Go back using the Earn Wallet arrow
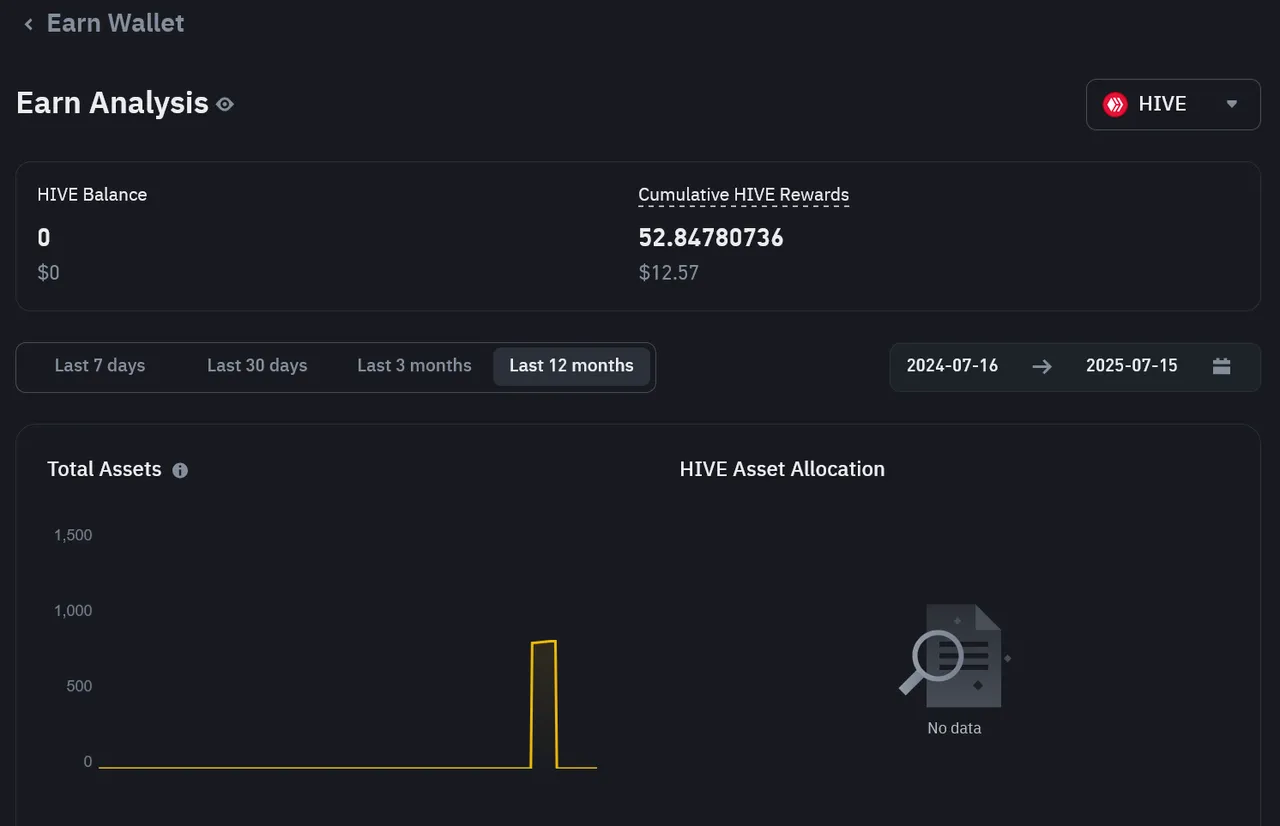The height and width of the screenshot is (826, 1280). pos(28,24)
